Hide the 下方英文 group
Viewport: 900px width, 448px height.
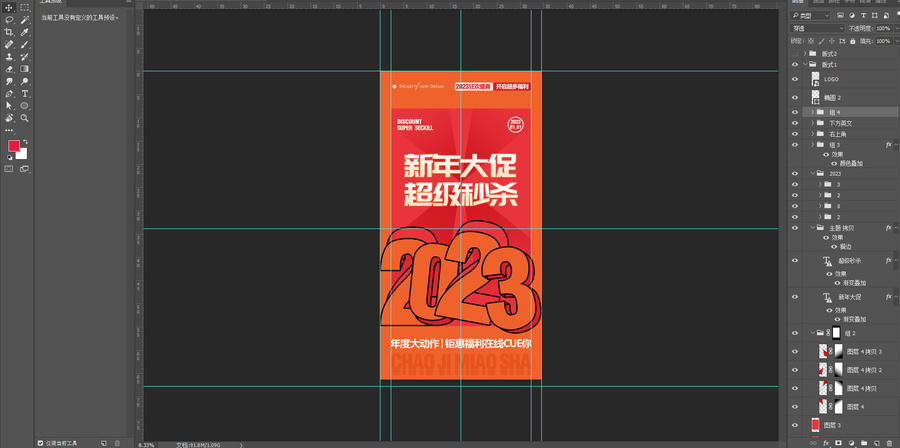[795, 123]
